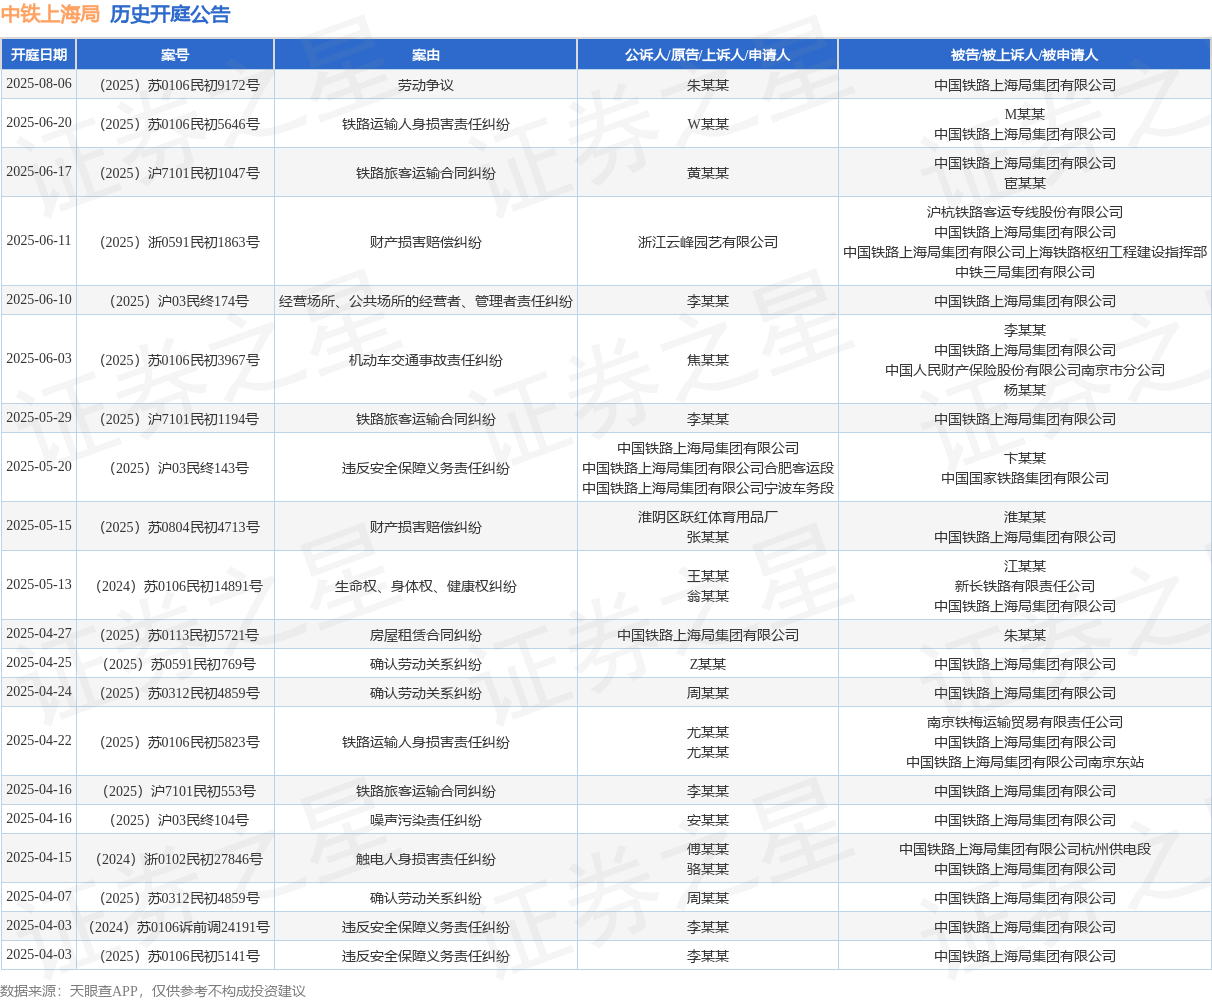Click the 案由 column header
Viewport: 1212px width, 1000px height.
pyautogui.click(x=426, y=55)
